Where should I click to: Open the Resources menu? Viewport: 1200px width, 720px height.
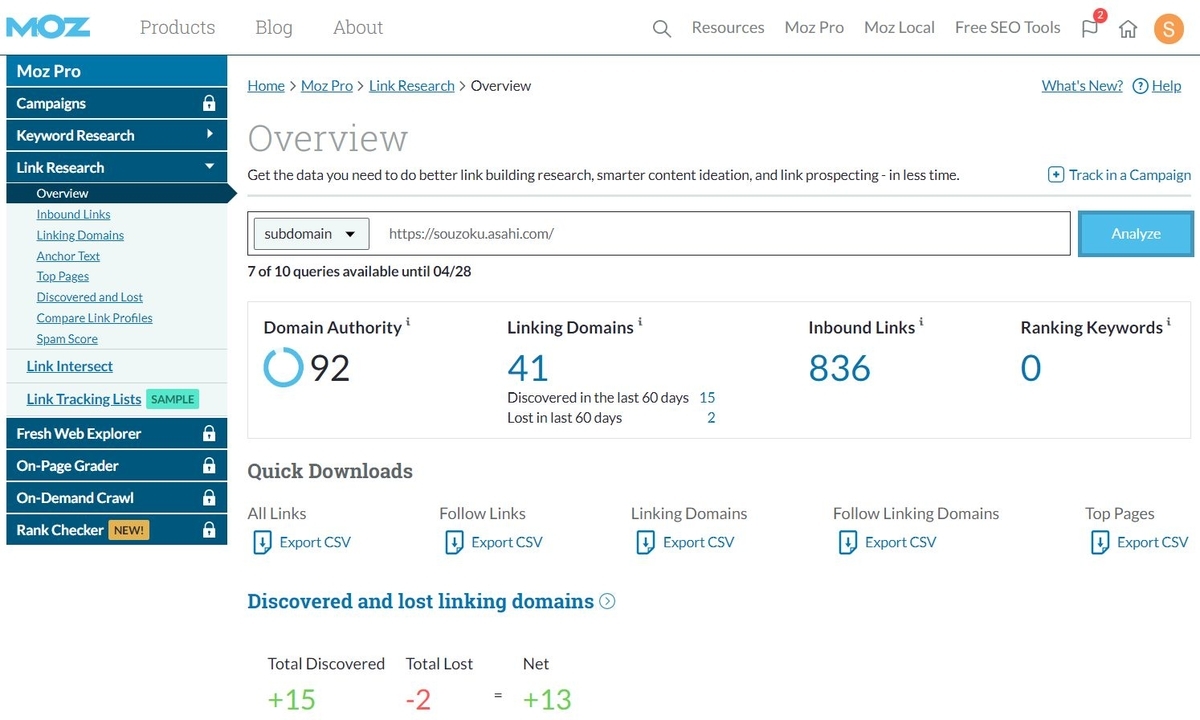(x=728, y=28)
